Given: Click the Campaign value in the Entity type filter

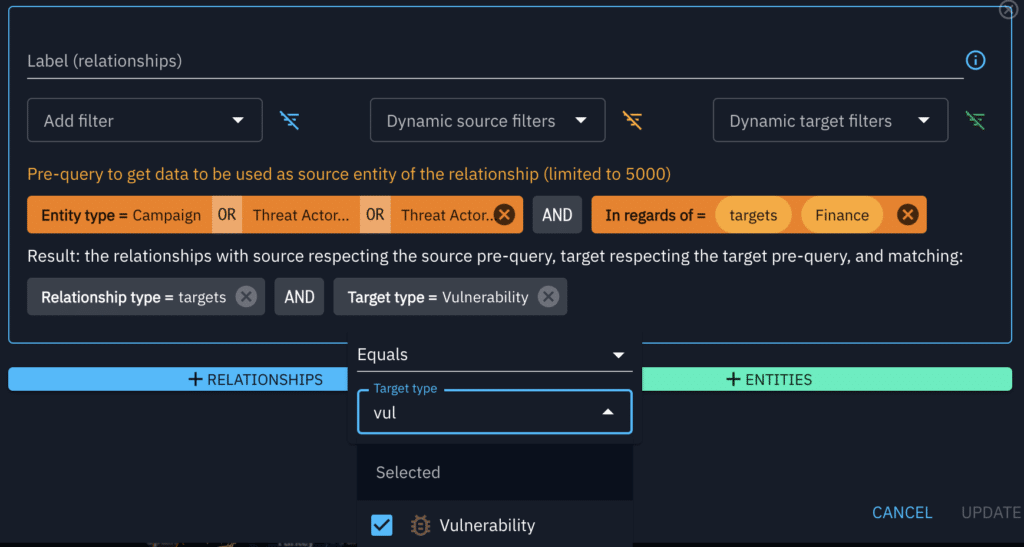Looking at the screenshot, I should point(167,215).
